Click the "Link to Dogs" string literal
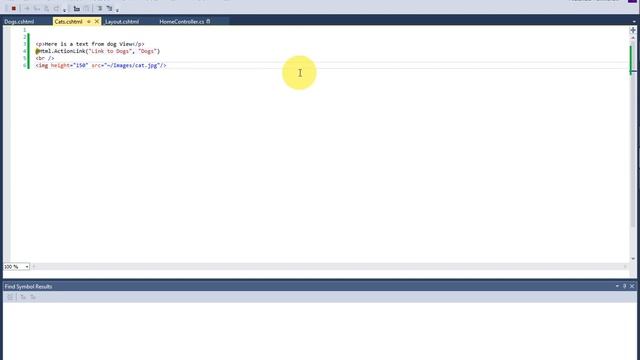This screenshot has height=360, width=640. 109,51
